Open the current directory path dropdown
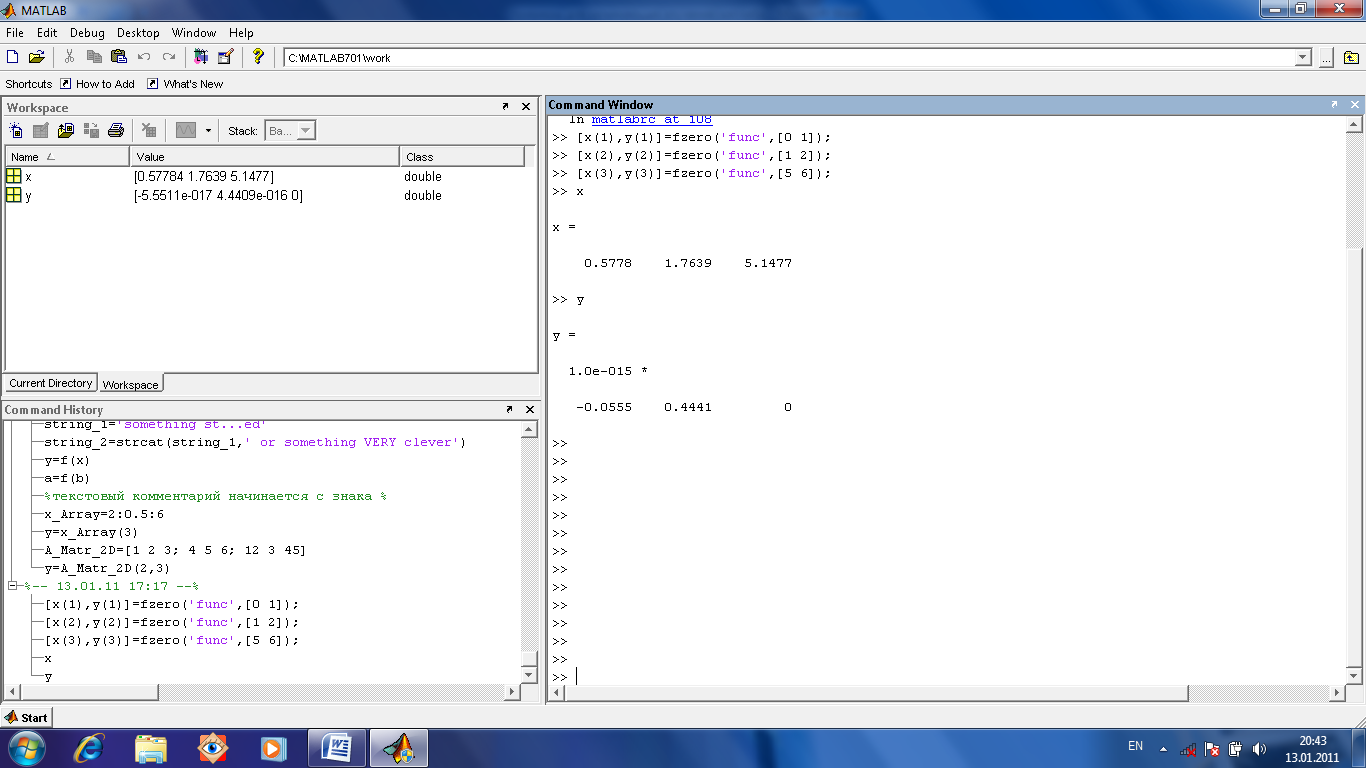The width and height of the screenshot is (1366, 768). 1303,58
